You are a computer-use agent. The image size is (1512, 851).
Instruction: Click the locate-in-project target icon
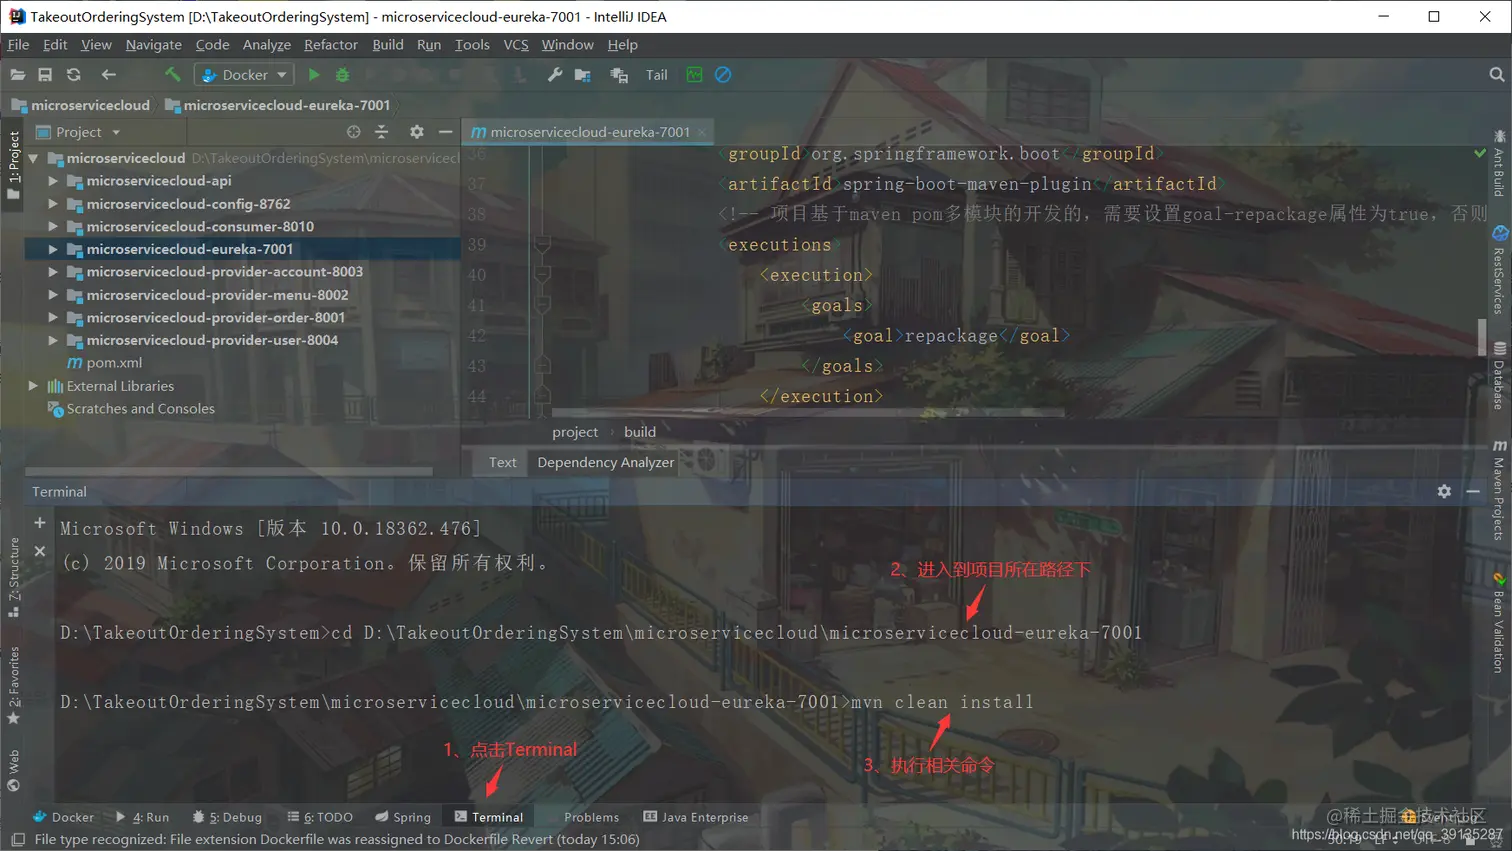coord(353,132)
